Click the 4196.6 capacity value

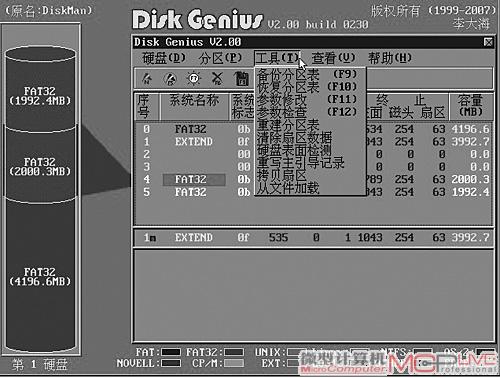(x=470, y=129)
